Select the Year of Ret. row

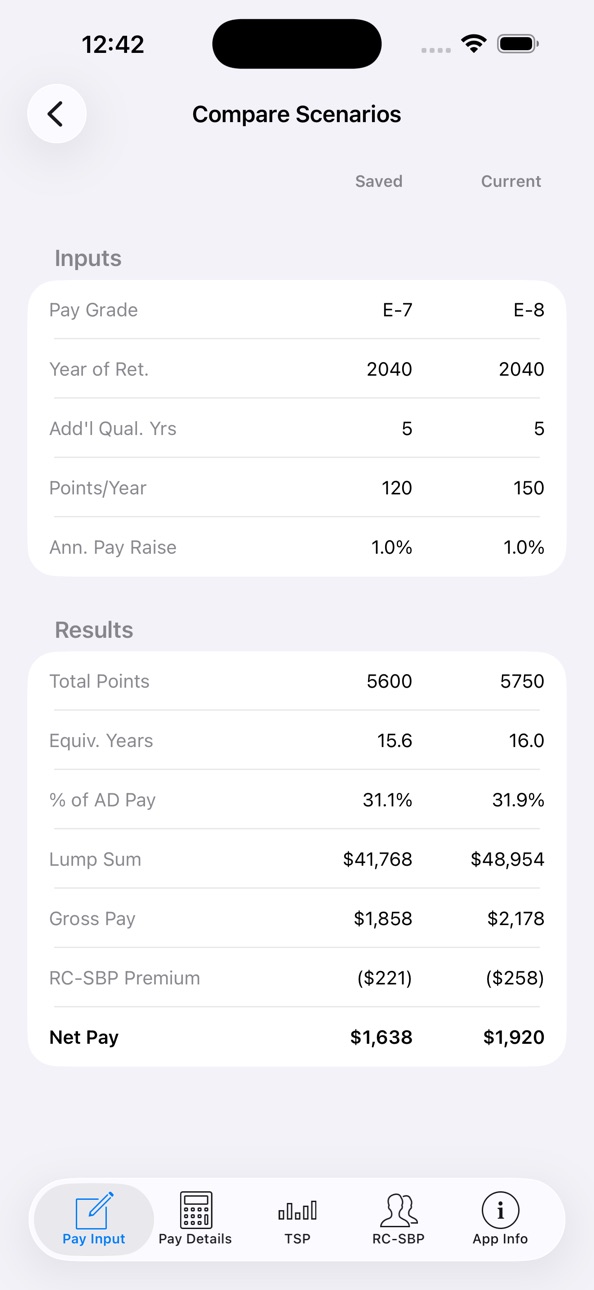[x=297, y=369]
